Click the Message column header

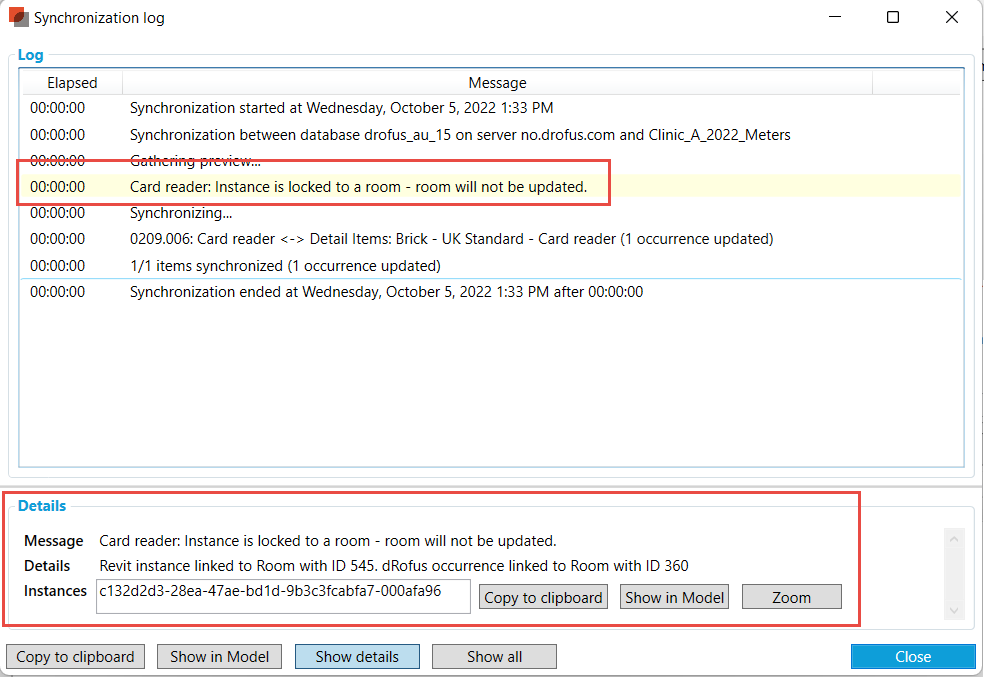coord(497,83)
